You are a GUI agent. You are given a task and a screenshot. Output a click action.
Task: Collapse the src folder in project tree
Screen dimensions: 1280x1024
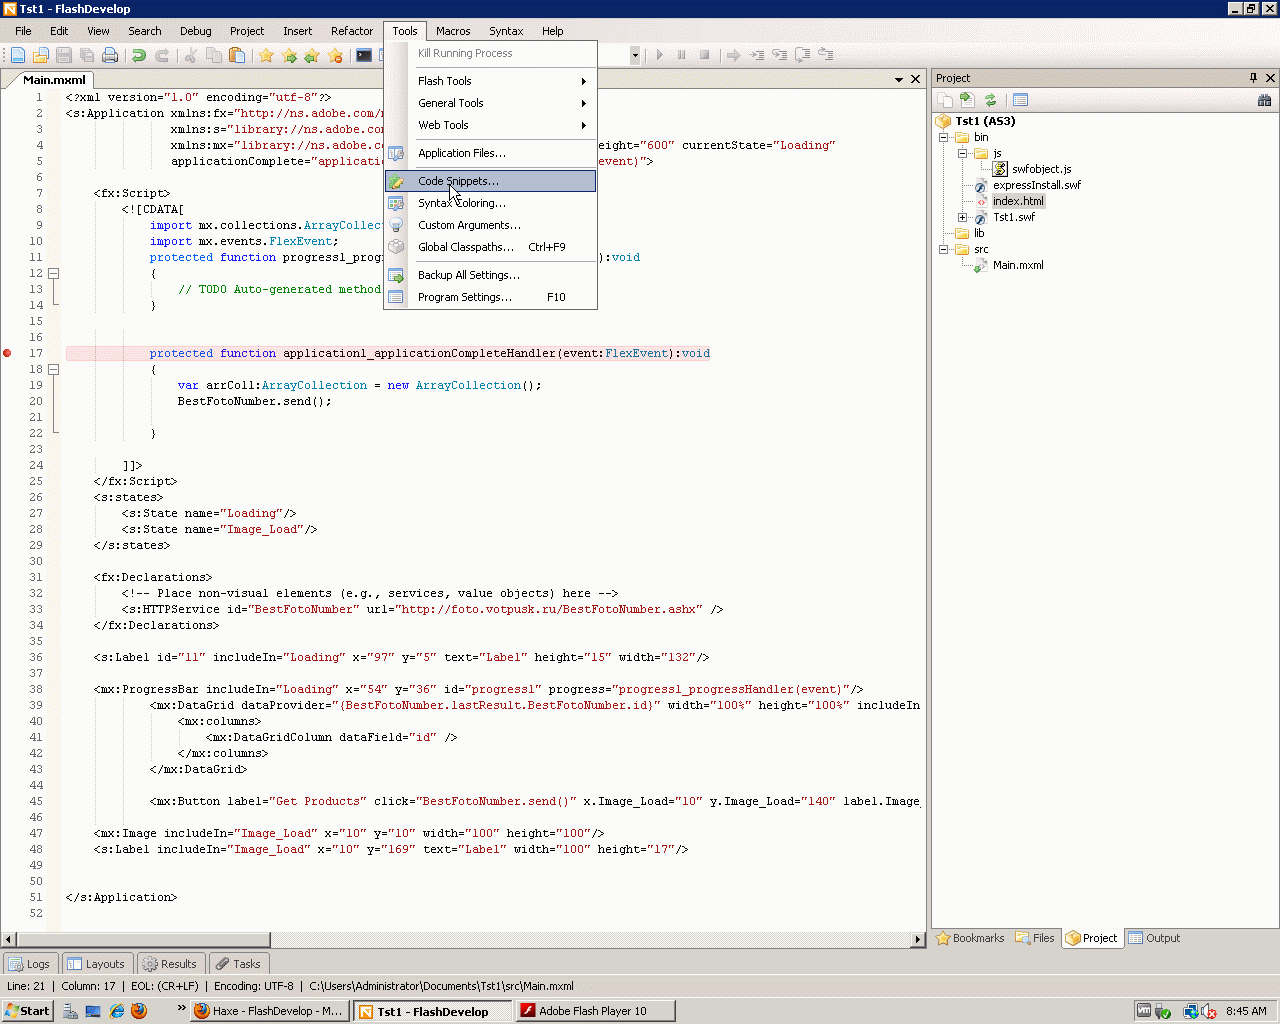click(x=943, y=249)
